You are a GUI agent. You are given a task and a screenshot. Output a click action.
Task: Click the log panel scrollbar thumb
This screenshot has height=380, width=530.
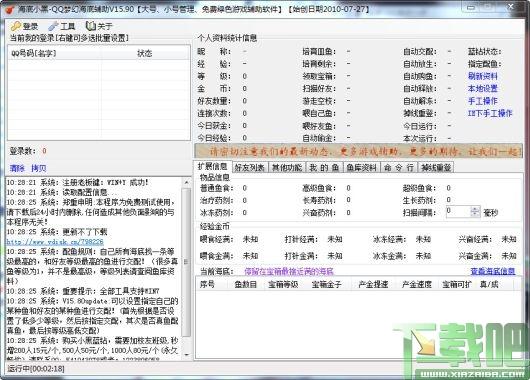point(186,262)
